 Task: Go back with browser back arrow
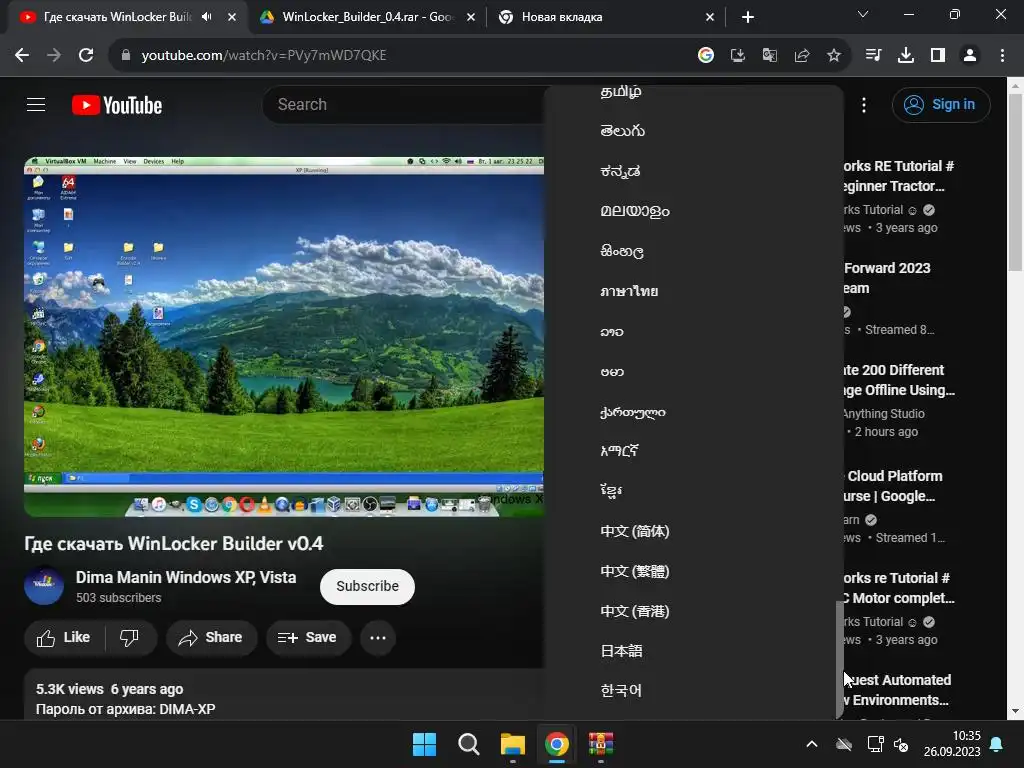click(x=22, y=56)
